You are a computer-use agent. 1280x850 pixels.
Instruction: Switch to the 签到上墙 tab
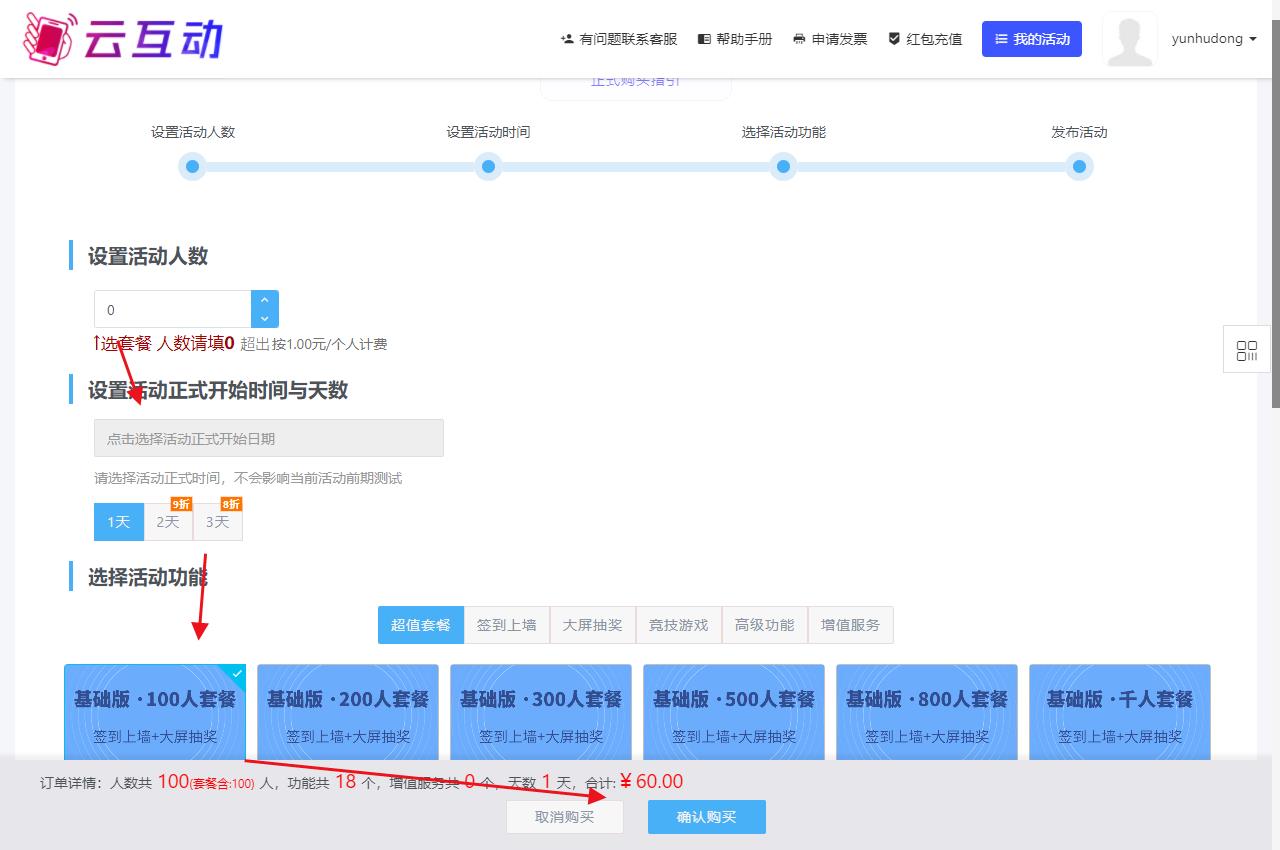pyautogui.click(x=506, y=625)
